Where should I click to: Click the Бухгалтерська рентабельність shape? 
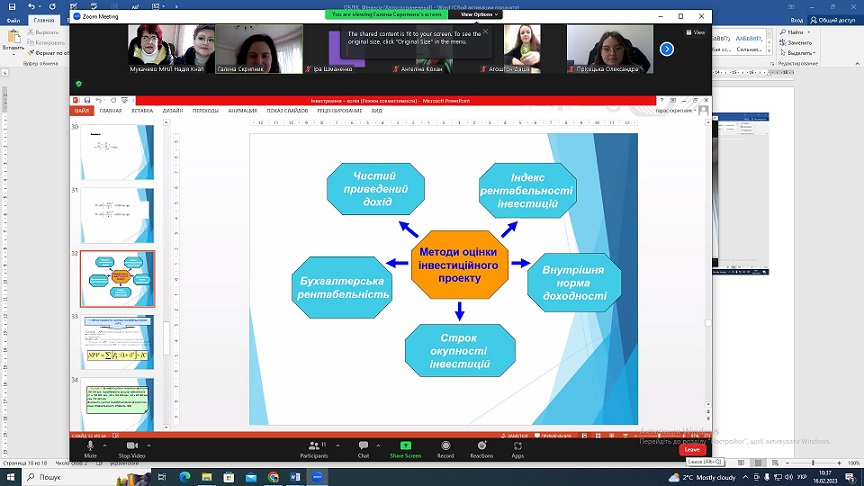click(x=342, y=287)
